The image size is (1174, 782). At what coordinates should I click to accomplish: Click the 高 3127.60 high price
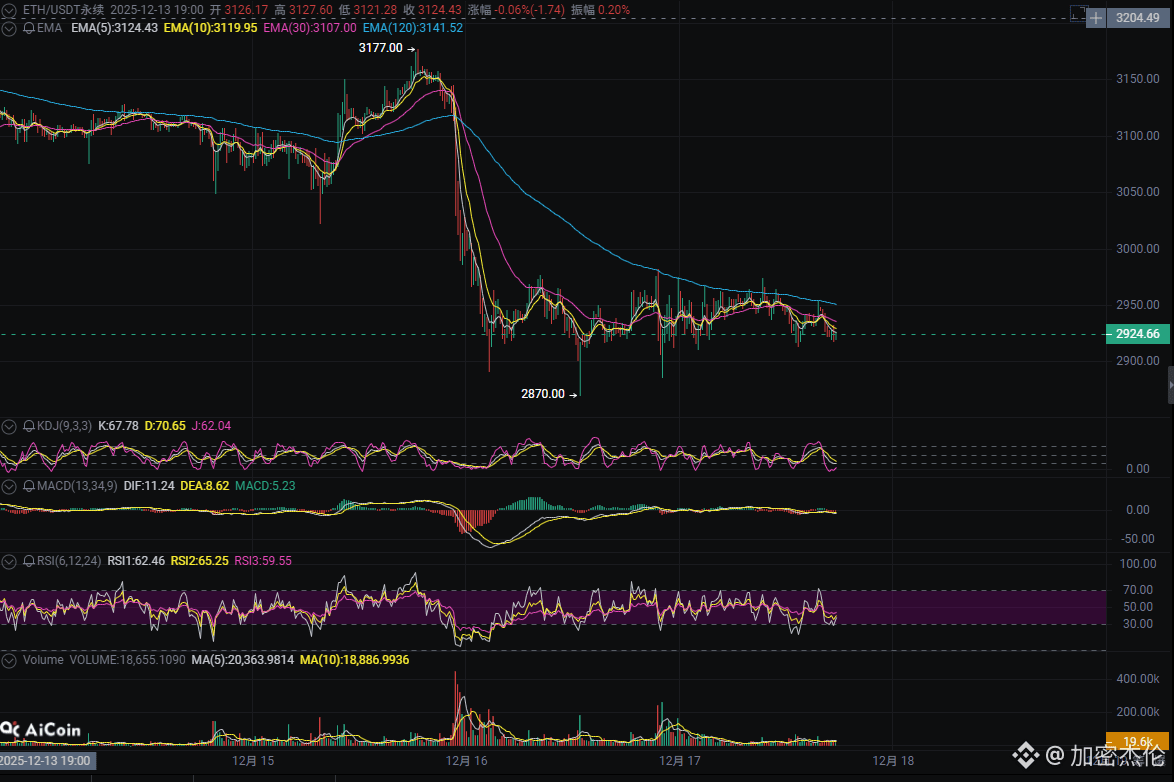[303, 10]
